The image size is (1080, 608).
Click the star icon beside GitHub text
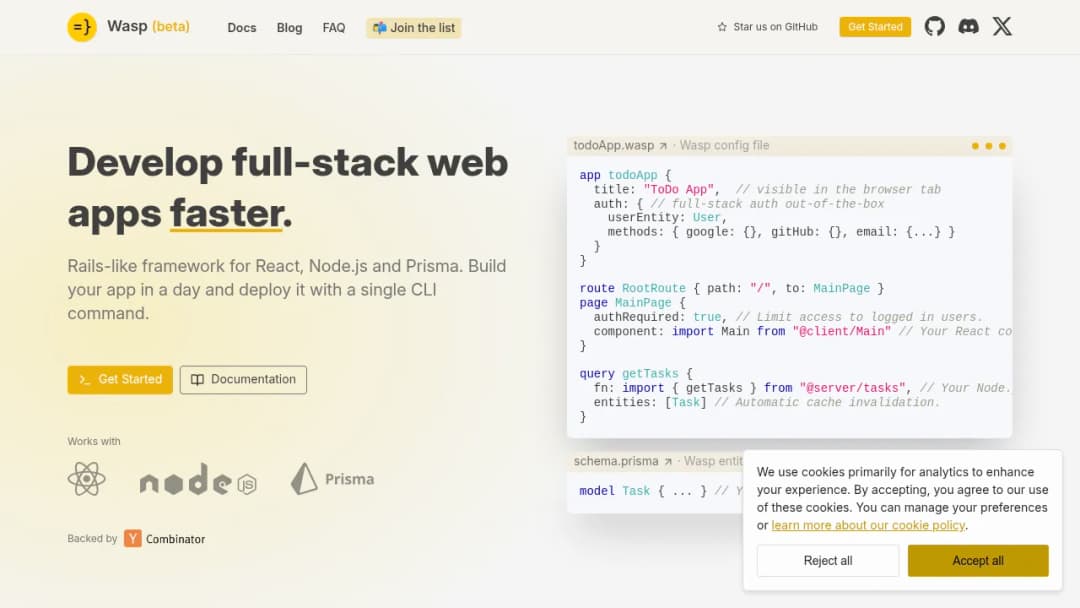(722, 27)
